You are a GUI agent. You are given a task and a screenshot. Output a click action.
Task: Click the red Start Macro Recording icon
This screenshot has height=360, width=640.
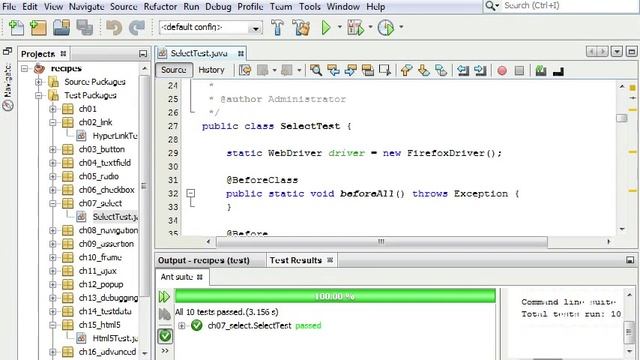[502, 71]
